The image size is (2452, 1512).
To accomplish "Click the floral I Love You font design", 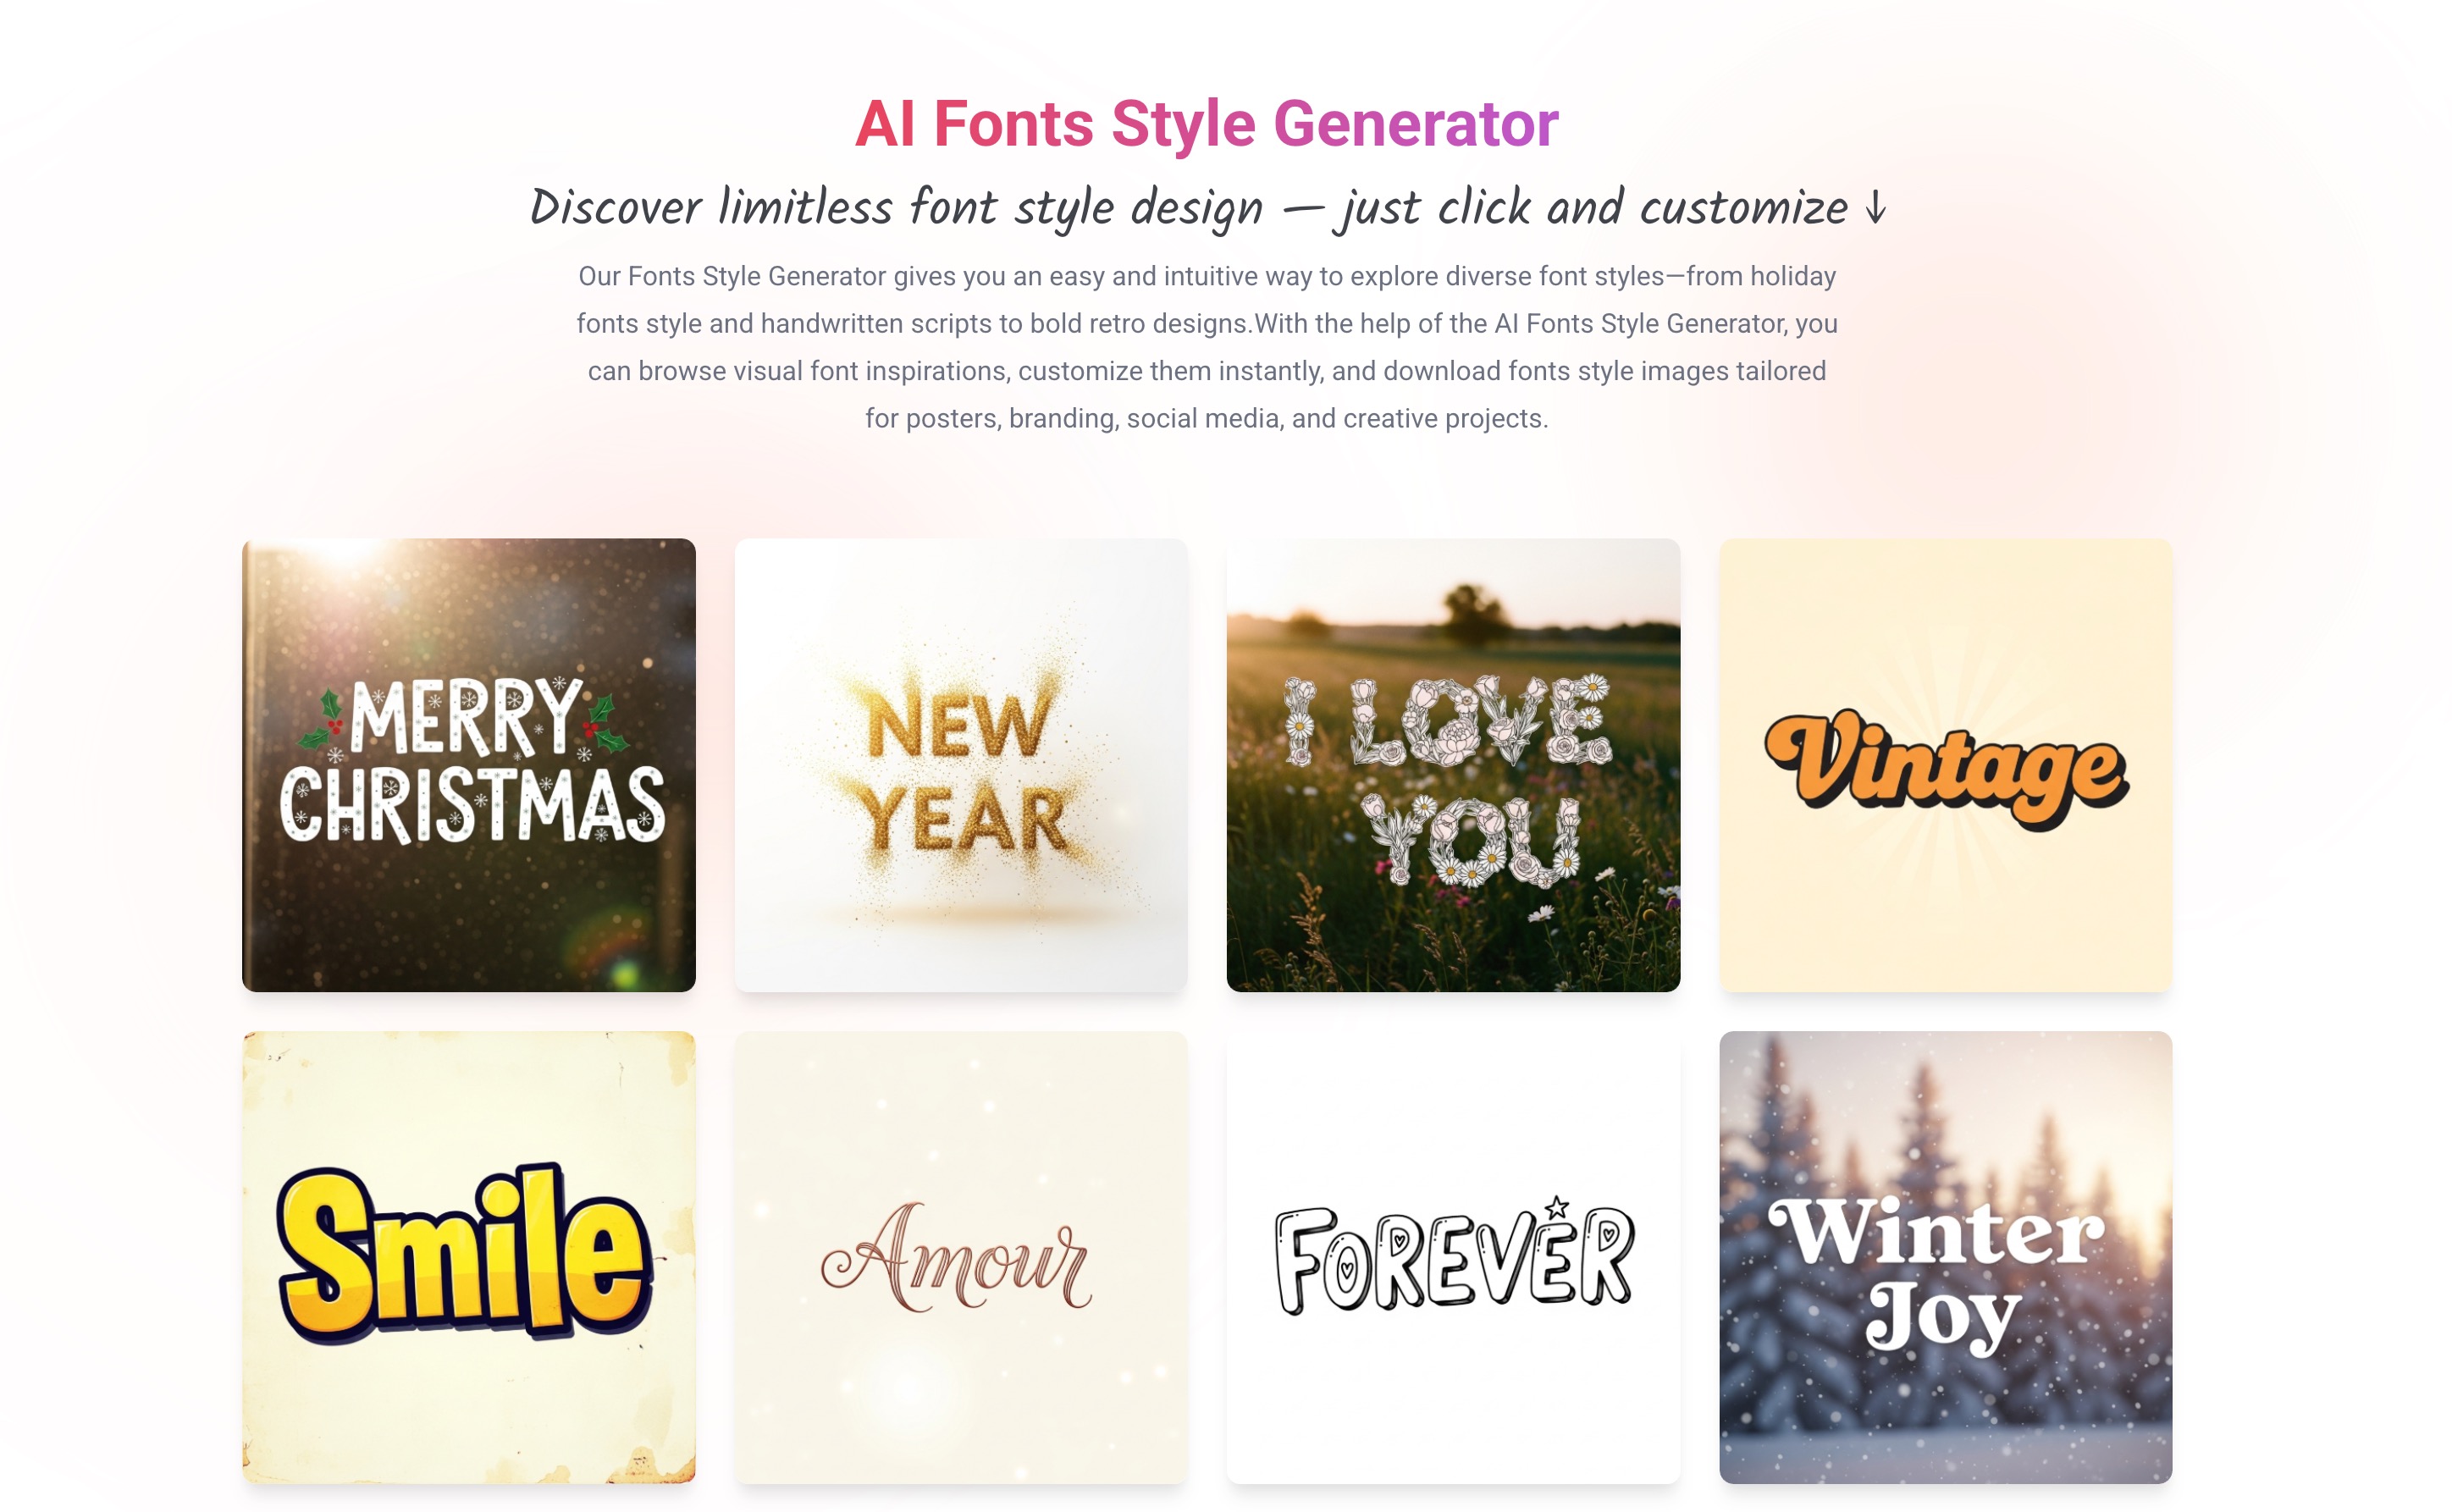I will coord(1452,765).
